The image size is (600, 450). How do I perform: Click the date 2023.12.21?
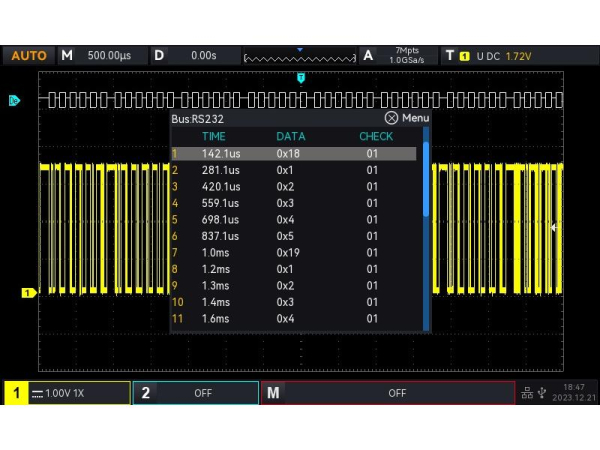point(574,398)
